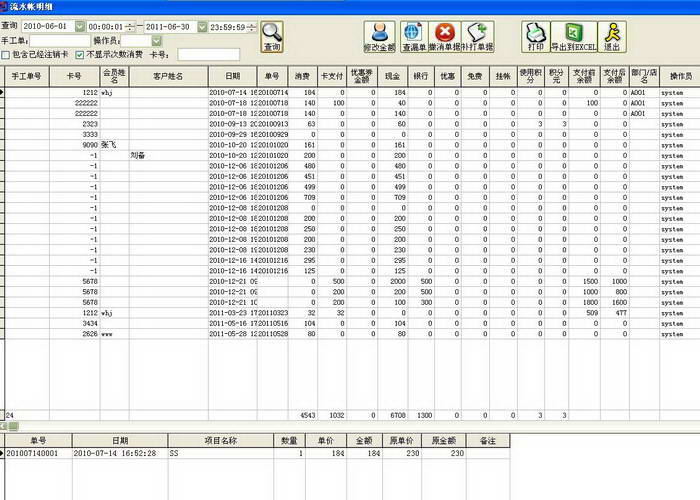Click the 优惠券金额 column header
This screenshot has height=500, width=700.
[362, 76]
